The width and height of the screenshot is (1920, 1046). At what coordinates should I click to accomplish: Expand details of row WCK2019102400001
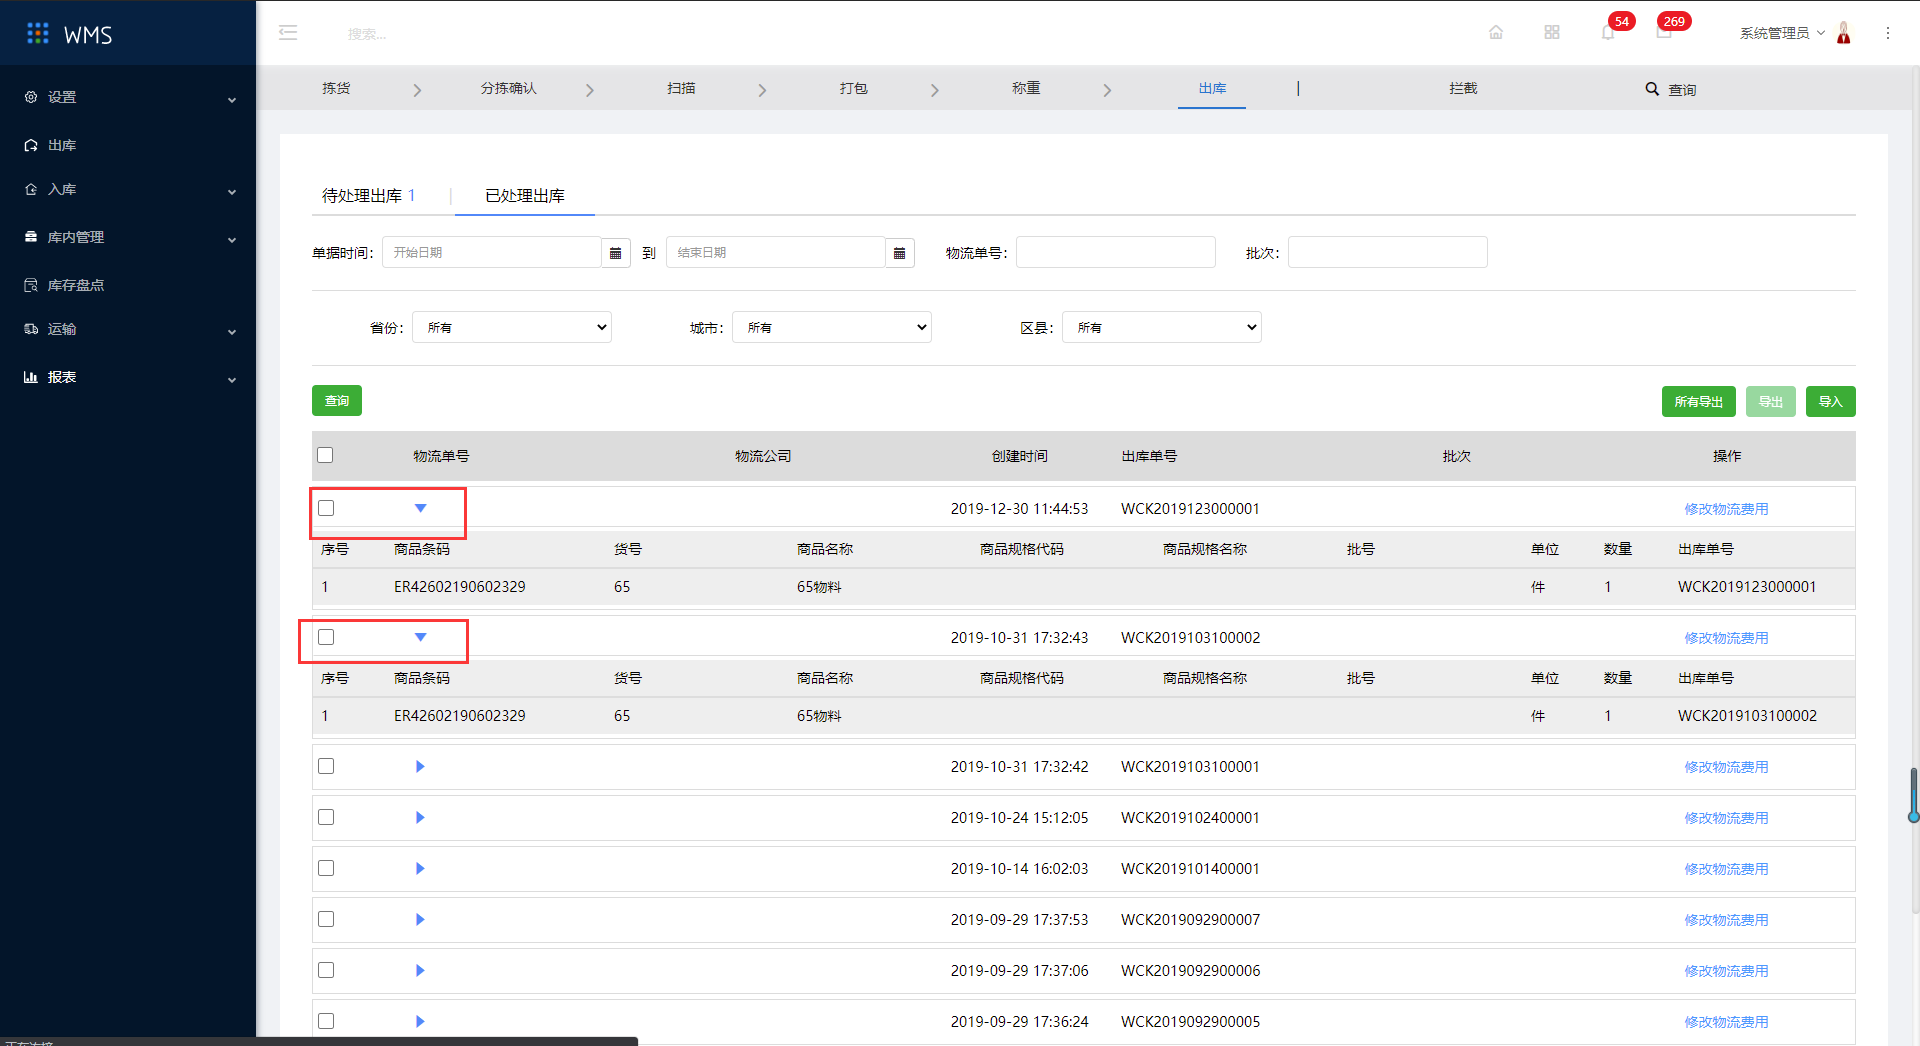tap(420, 817)
